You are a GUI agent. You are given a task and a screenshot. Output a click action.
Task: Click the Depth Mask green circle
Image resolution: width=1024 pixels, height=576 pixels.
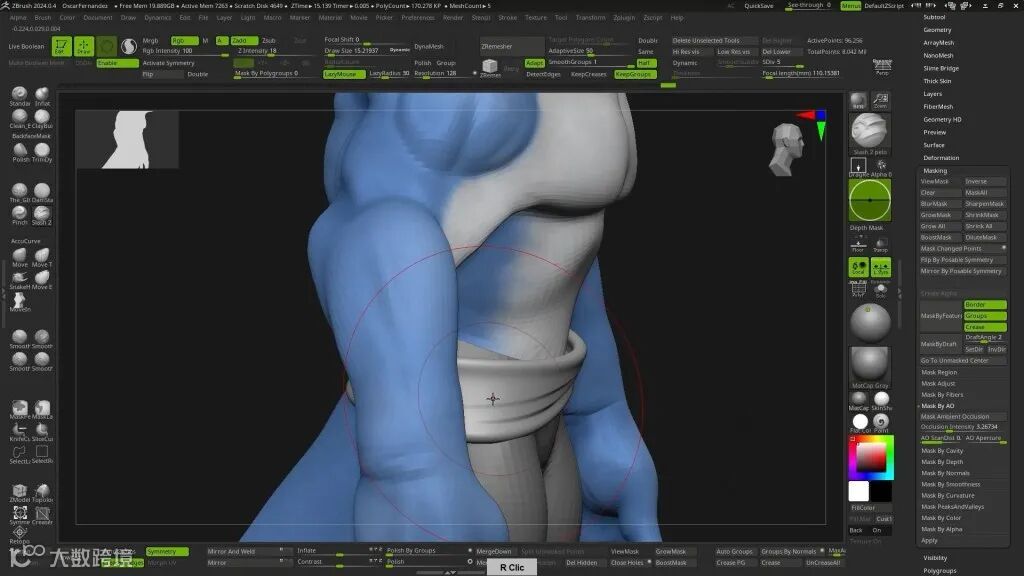[869, 200]
